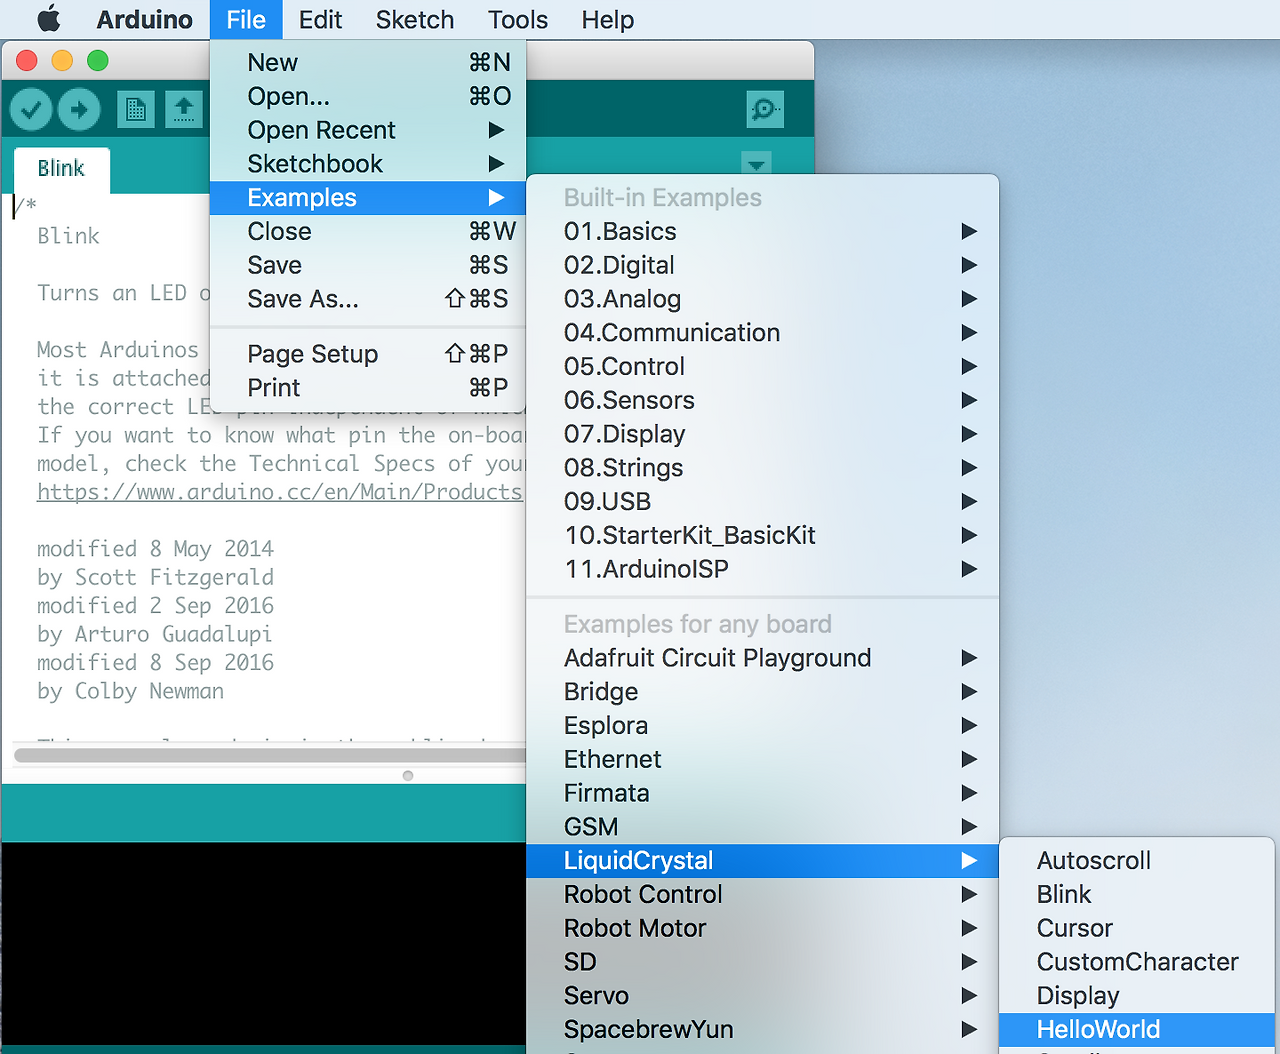Image resolution: width=1280 pixels, height=1054 pixels.
Task: Choose Save As... from the File menu
Action: tap(302, 298)
